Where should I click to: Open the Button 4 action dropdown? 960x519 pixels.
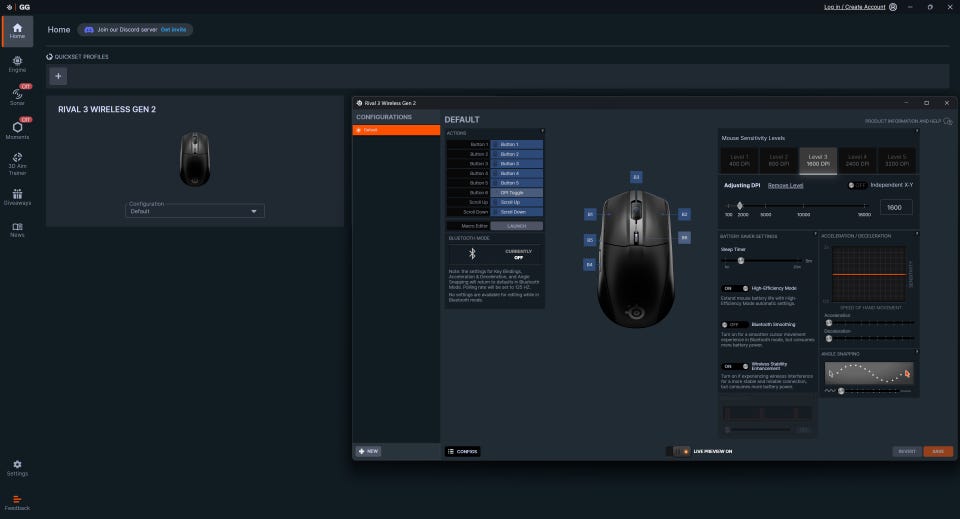coord(516,173)
